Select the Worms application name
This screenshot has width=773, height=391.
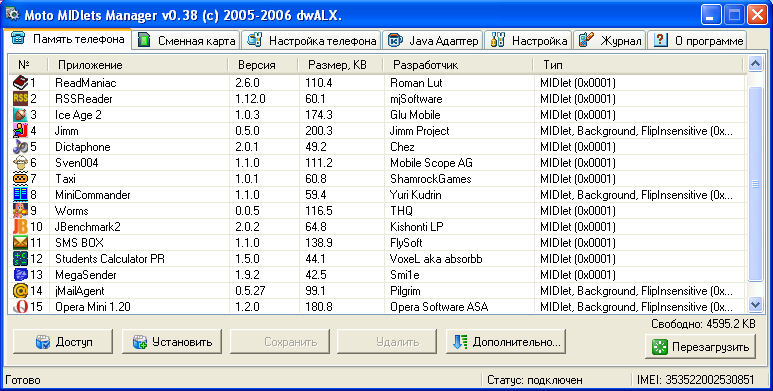(71, 211)
